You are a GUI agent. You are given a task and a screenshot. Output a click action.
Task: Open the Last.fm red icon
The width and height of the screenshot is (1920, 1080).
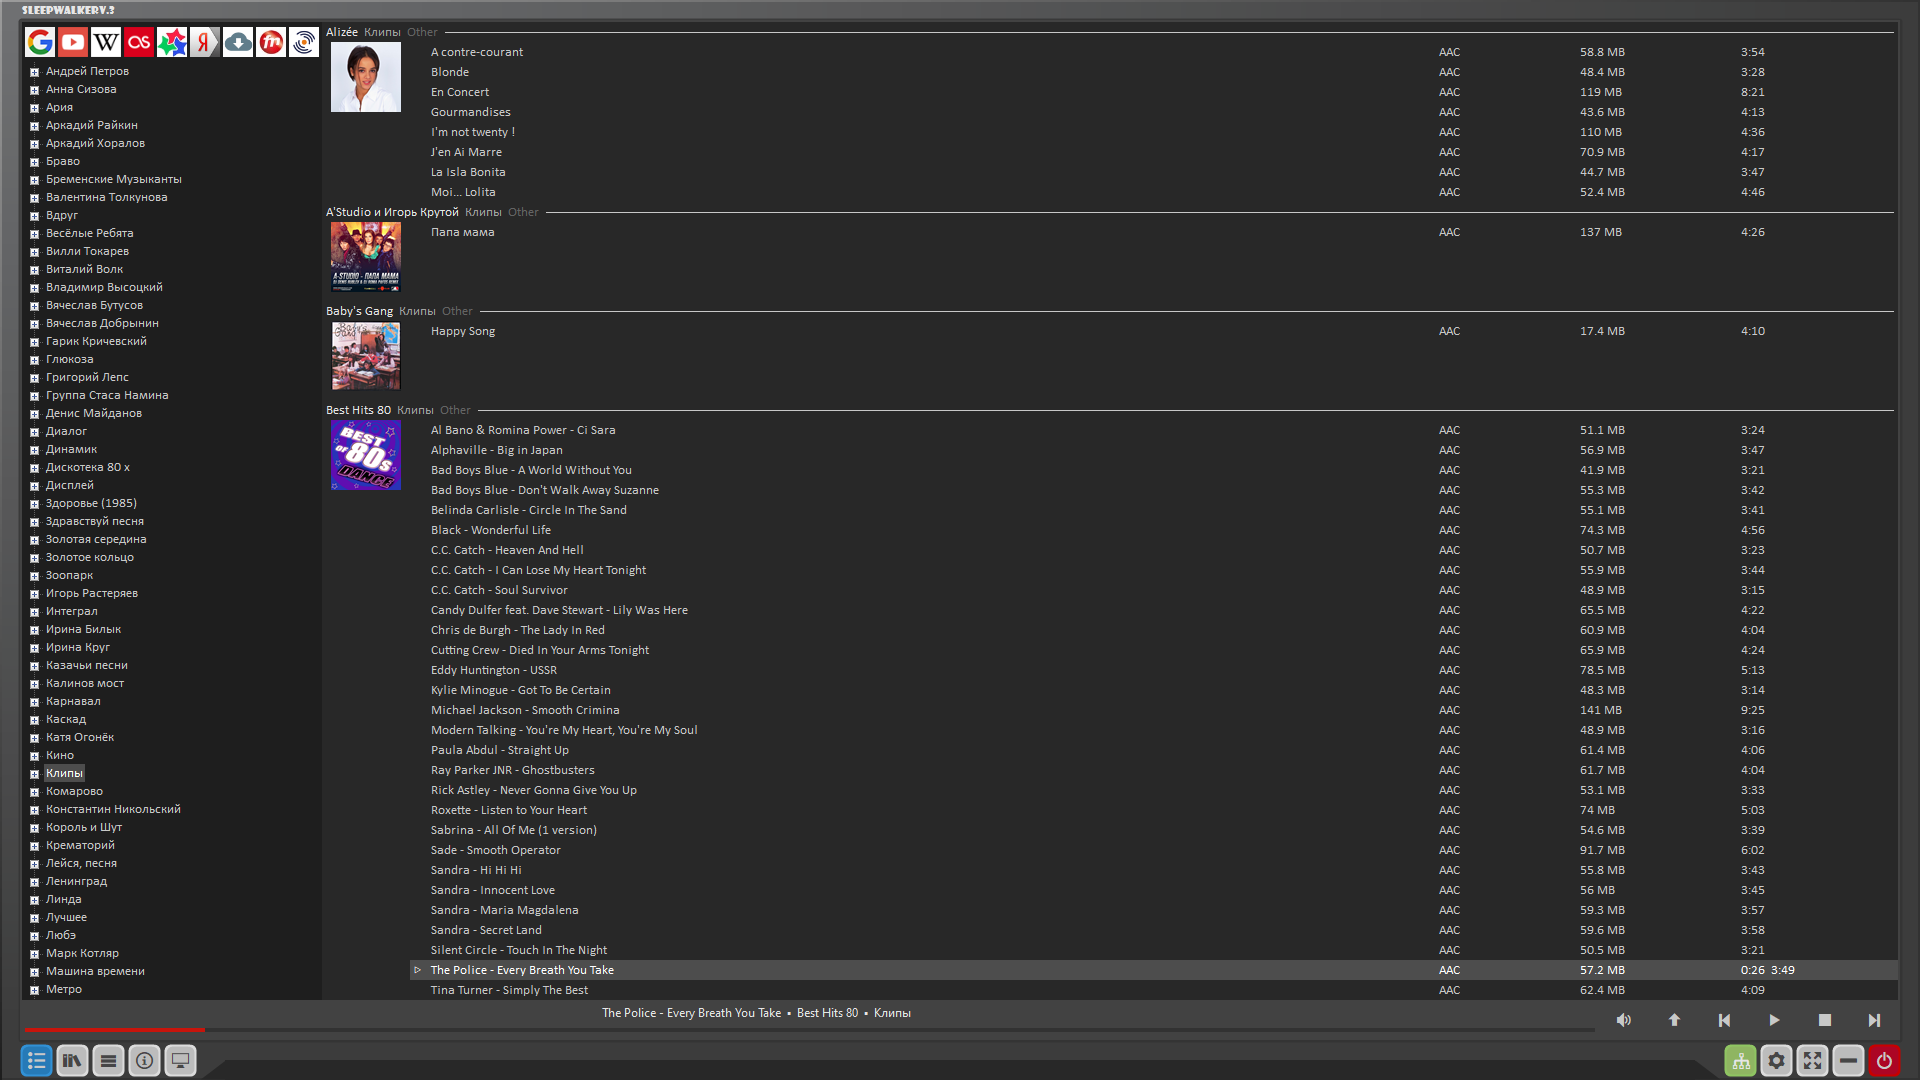click(139, 42)
